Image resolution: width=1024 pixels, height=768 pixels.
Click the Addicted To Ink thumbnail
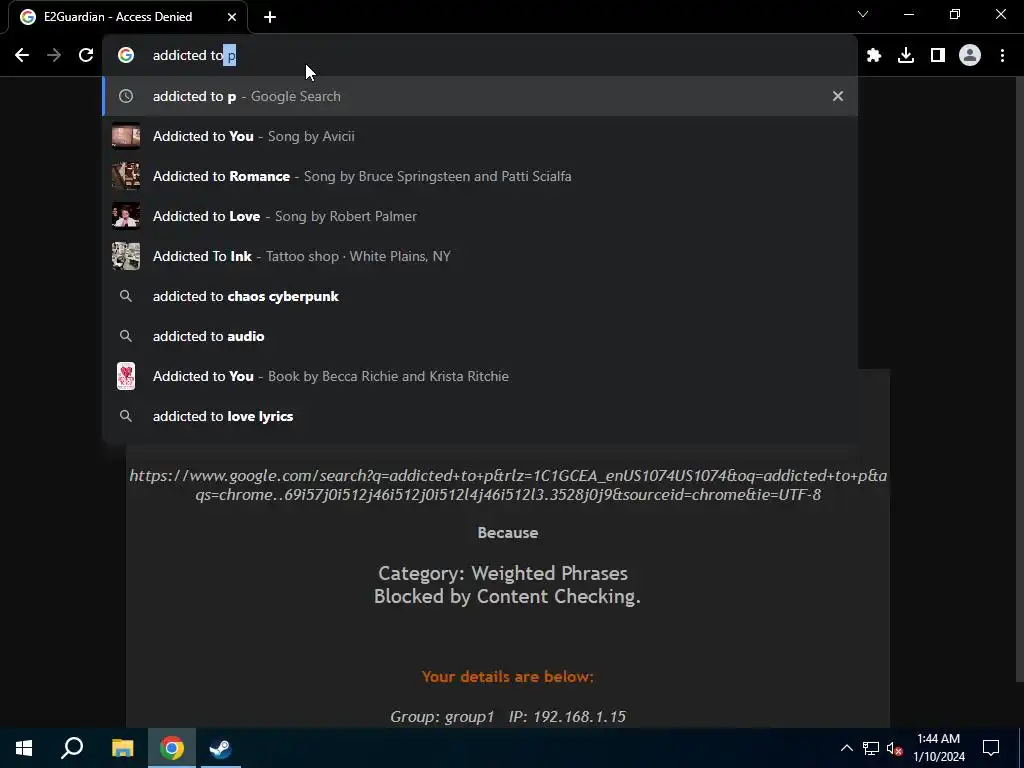pyautogui.click(x=126, y=256)
